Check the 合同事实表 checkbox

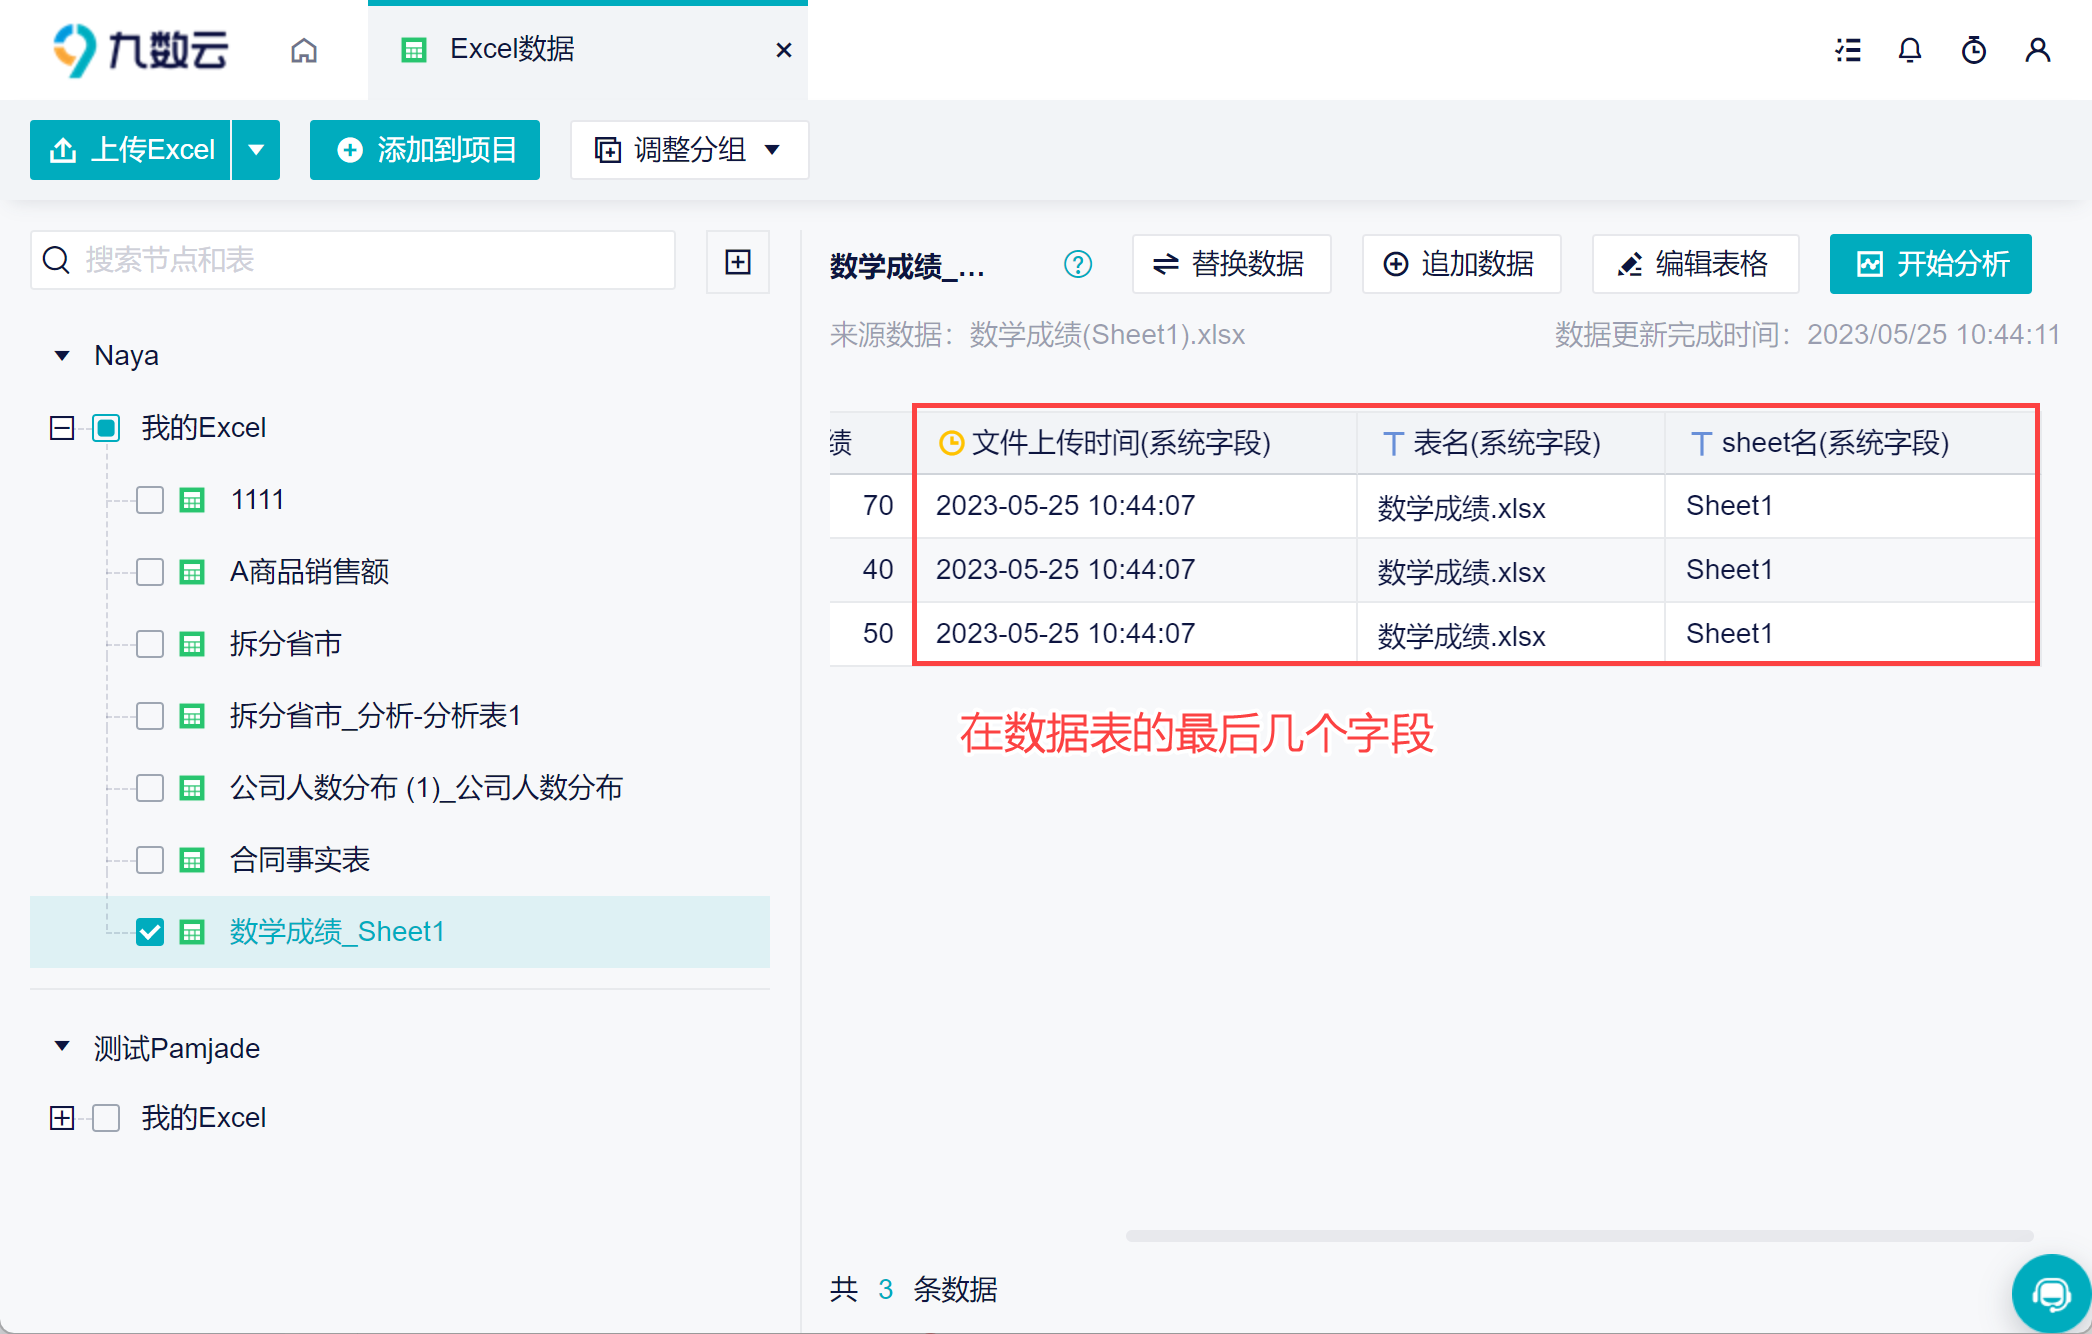[x=150, y=860]
